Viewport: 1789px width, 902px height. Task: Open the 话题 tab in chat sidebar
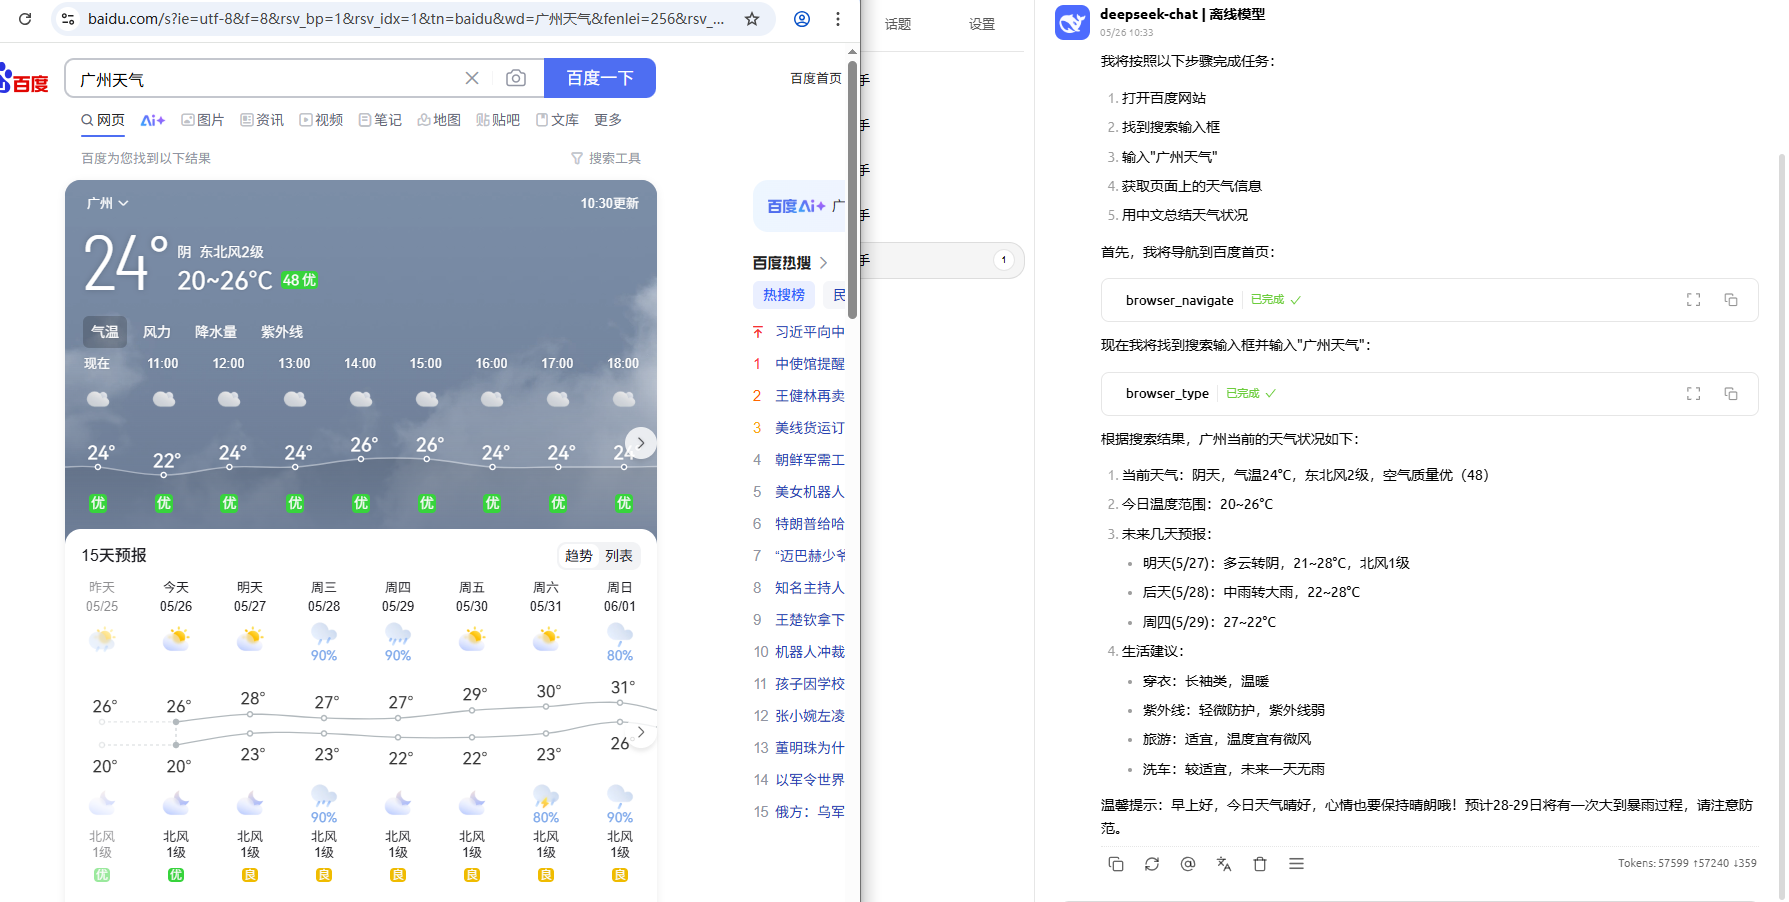[x=898, y=24]
